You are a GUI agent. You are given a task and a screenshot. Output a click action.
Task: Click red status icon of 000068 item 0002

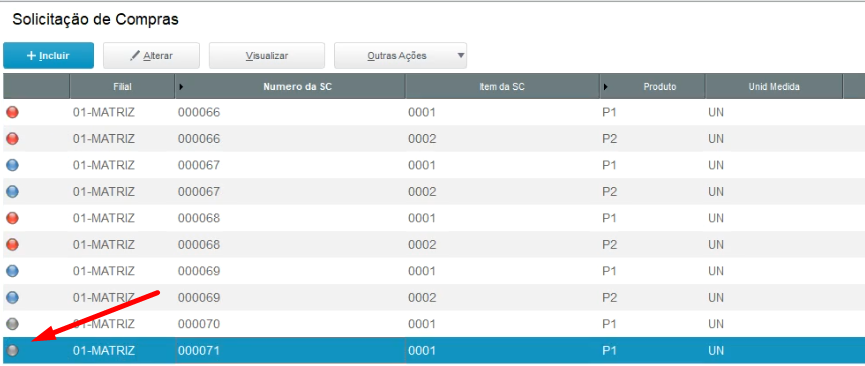(x=12, y=245)
